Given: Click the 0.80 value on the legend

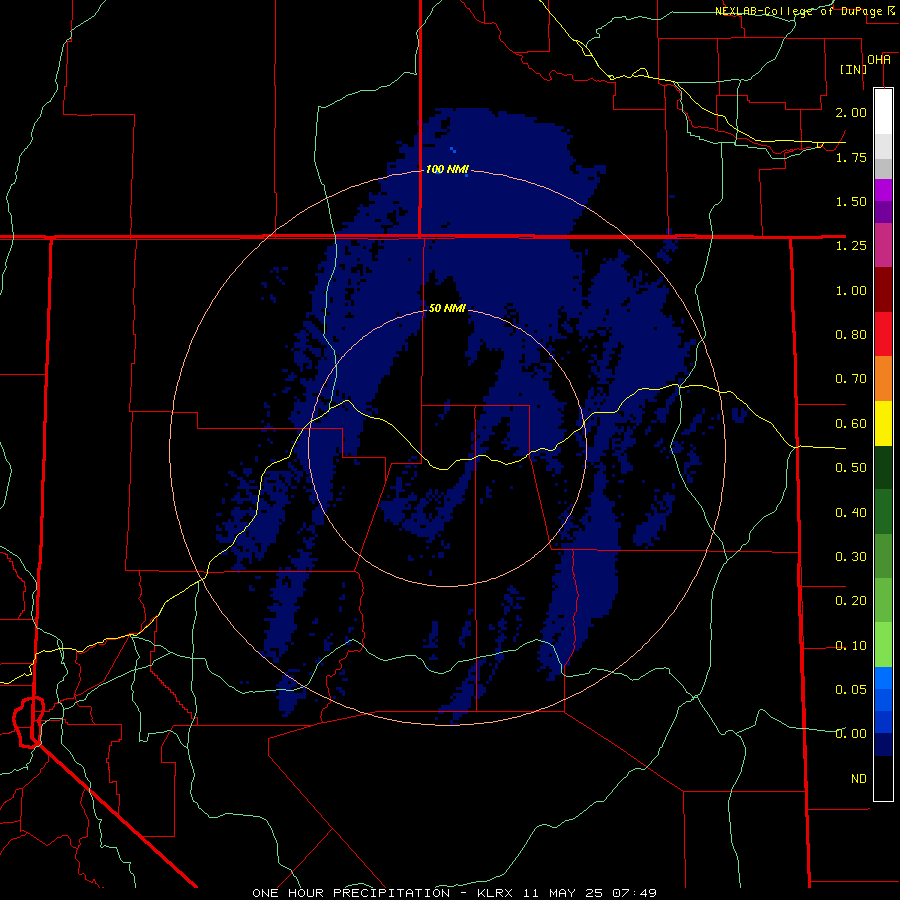Looking at the screenshot, I should pyautogui.click(x=851, y=335).
